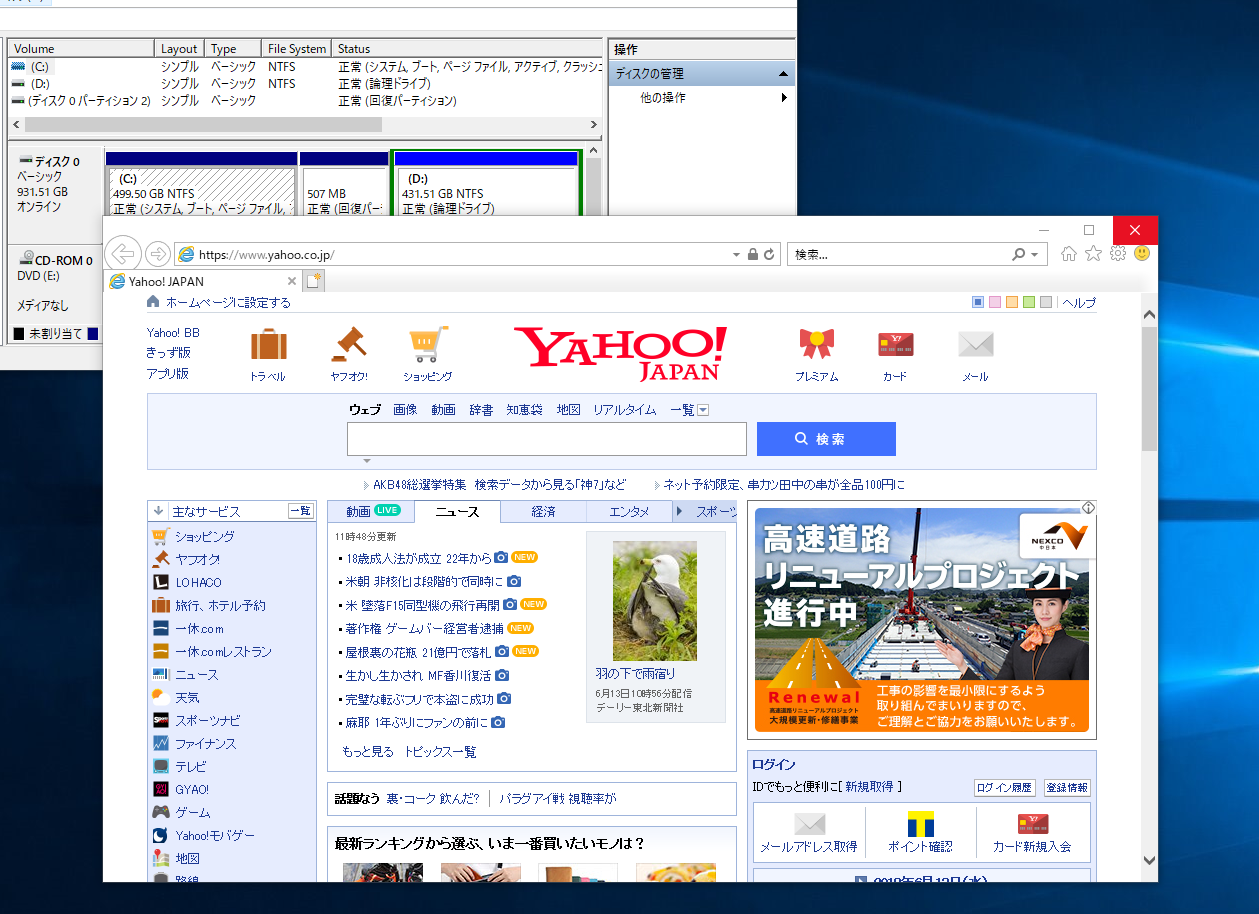1259x914 pixels.
Task: Click the File System column header
Action: 297,48
